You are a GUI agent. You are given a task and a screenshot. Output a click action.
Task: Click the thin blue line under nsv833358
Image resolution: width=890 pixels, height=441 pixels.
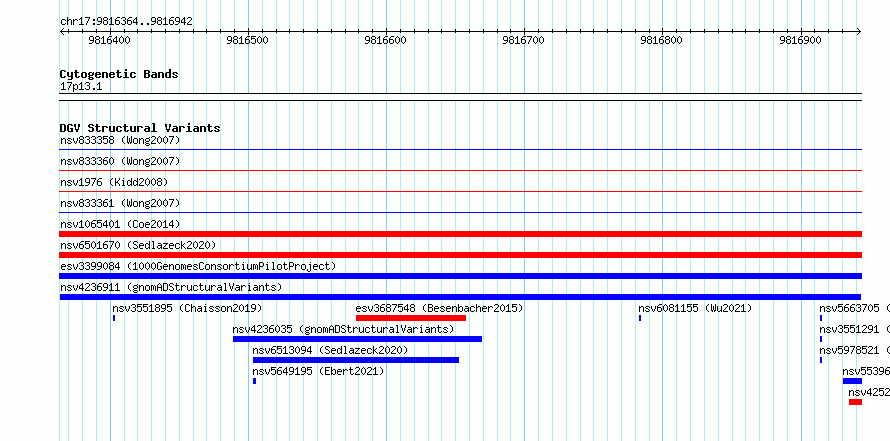click(x=460, y=150)
